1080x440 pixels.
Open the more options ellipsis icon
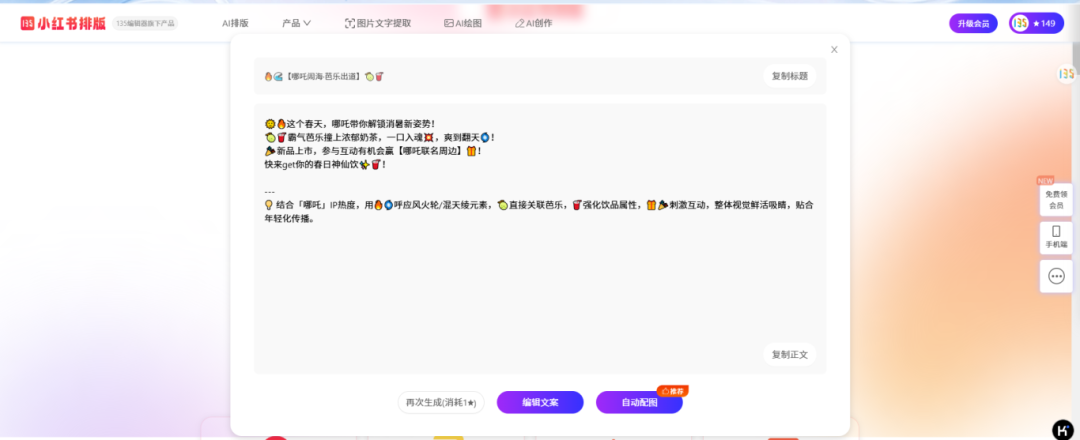click(1056, 276)
